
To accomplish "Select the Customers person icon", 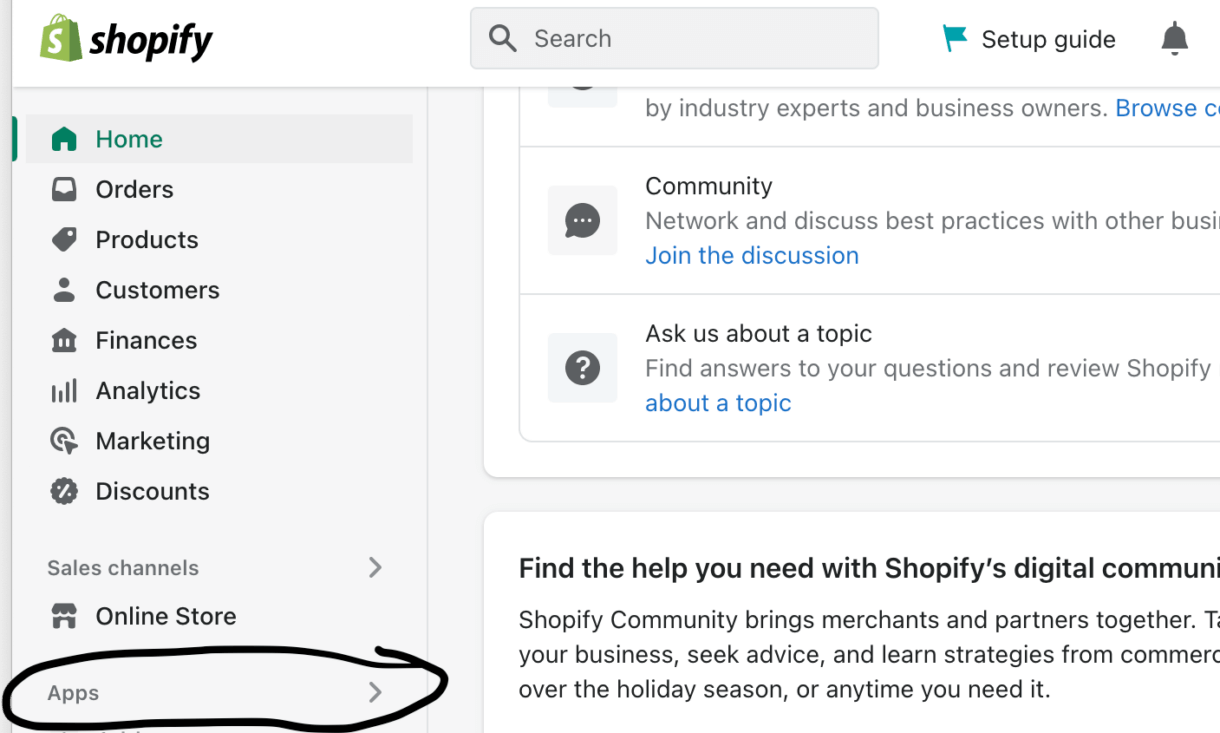I will [64, 289].
